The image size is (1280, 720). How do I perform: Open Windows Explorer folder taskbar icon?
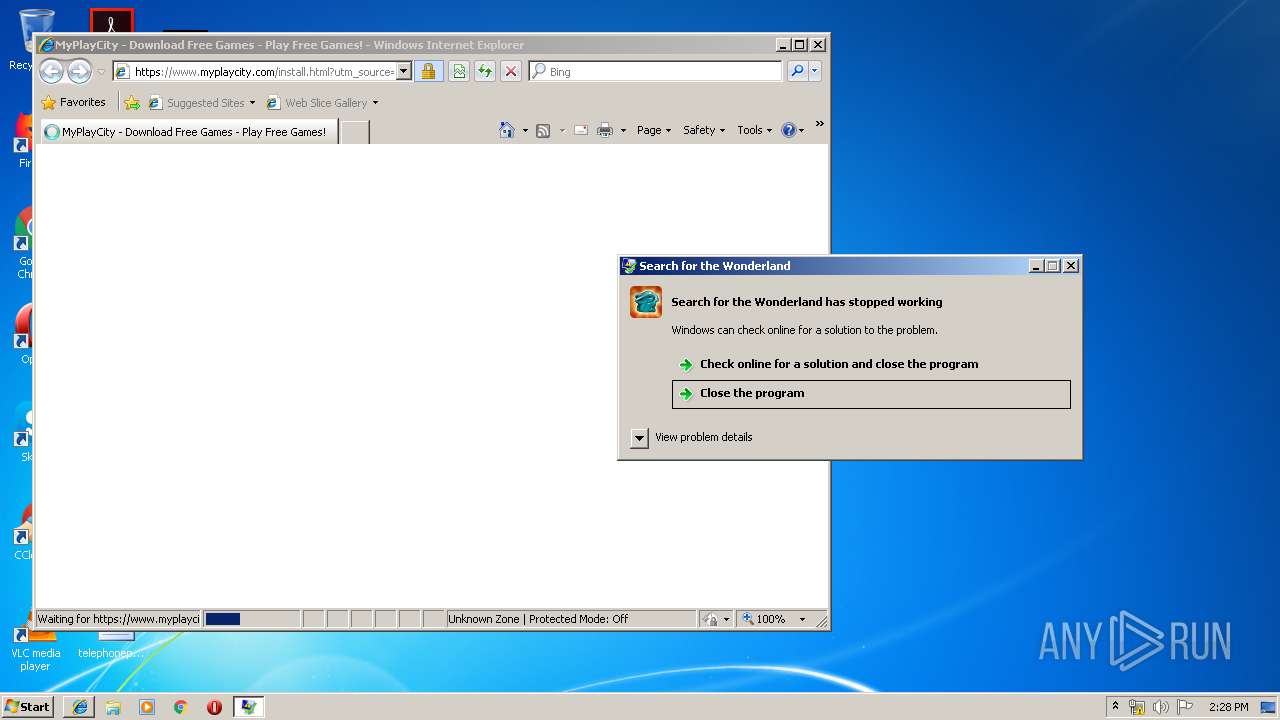pos(113,707)
